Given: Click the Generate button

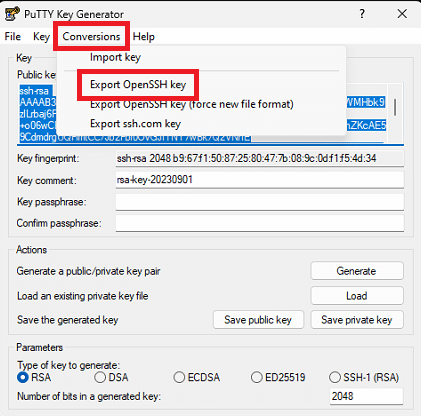Looking at the screenshot, I should point(357,271).
